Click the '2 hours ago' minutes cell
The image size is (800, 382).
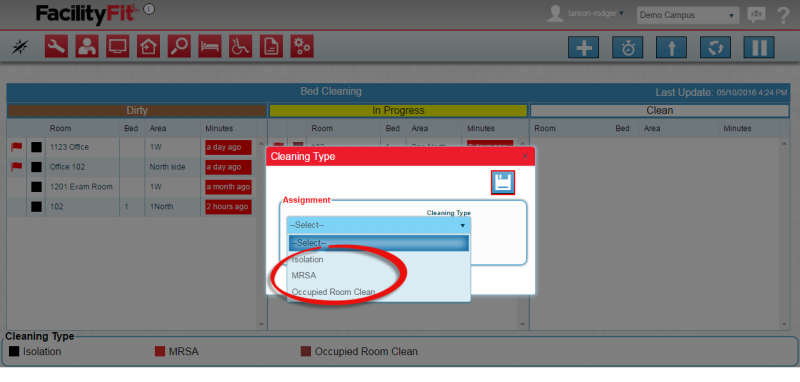(228, 207)
